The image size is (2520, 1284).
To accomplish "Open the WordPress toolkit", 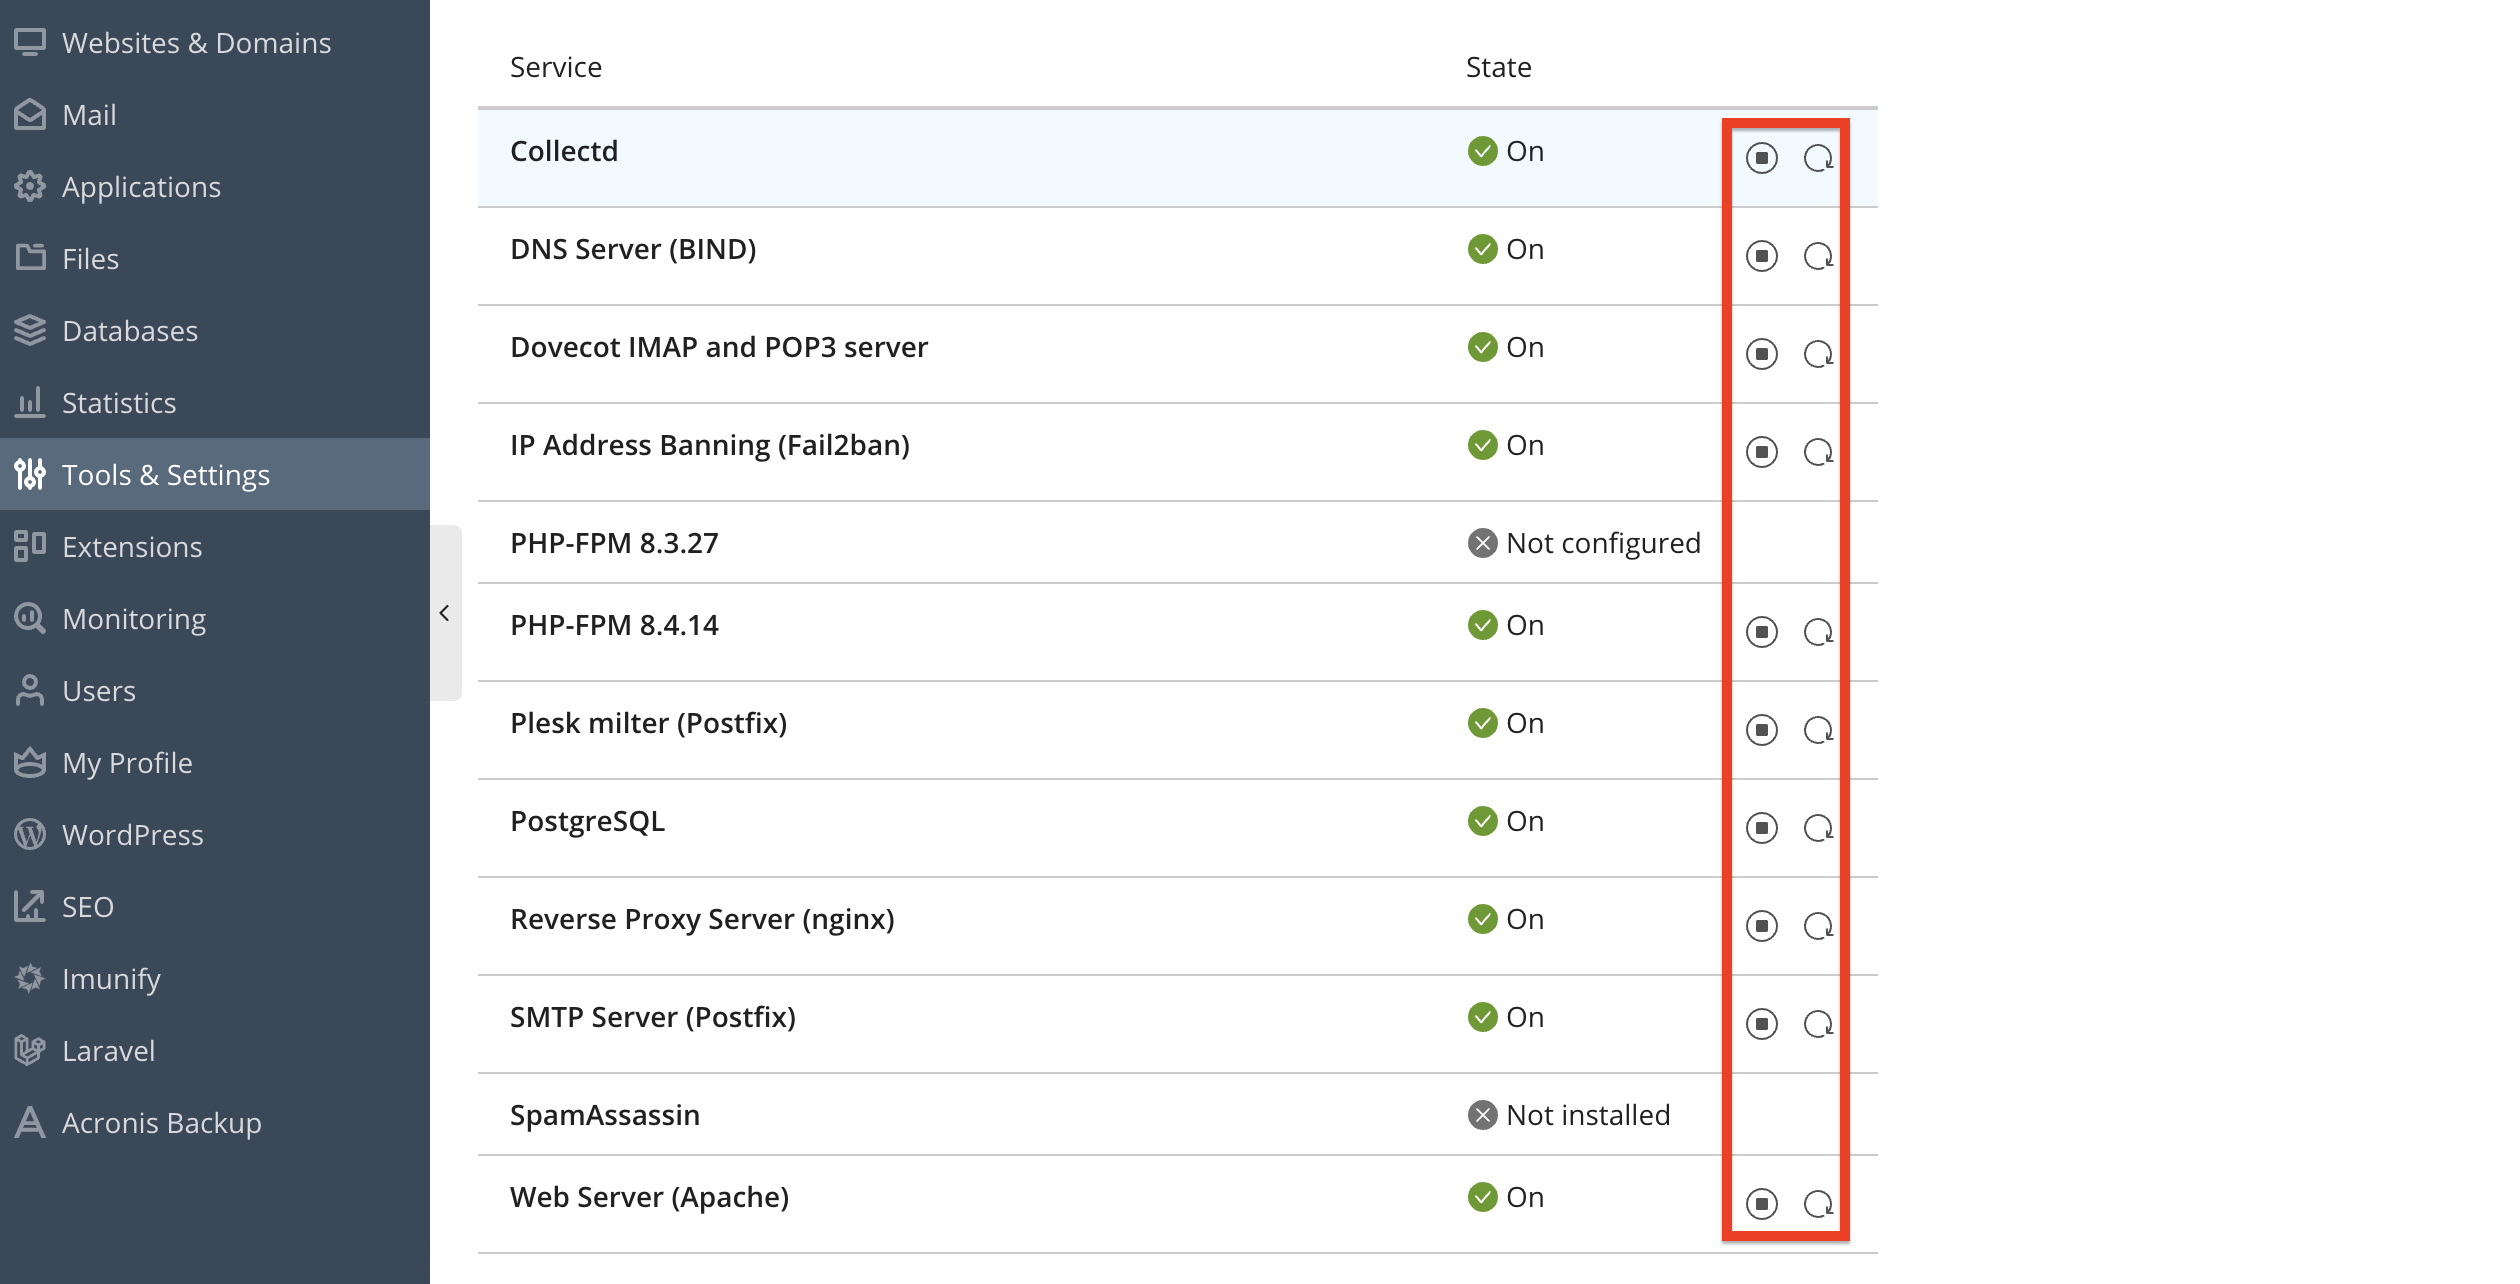I will (x=215, y=835).
